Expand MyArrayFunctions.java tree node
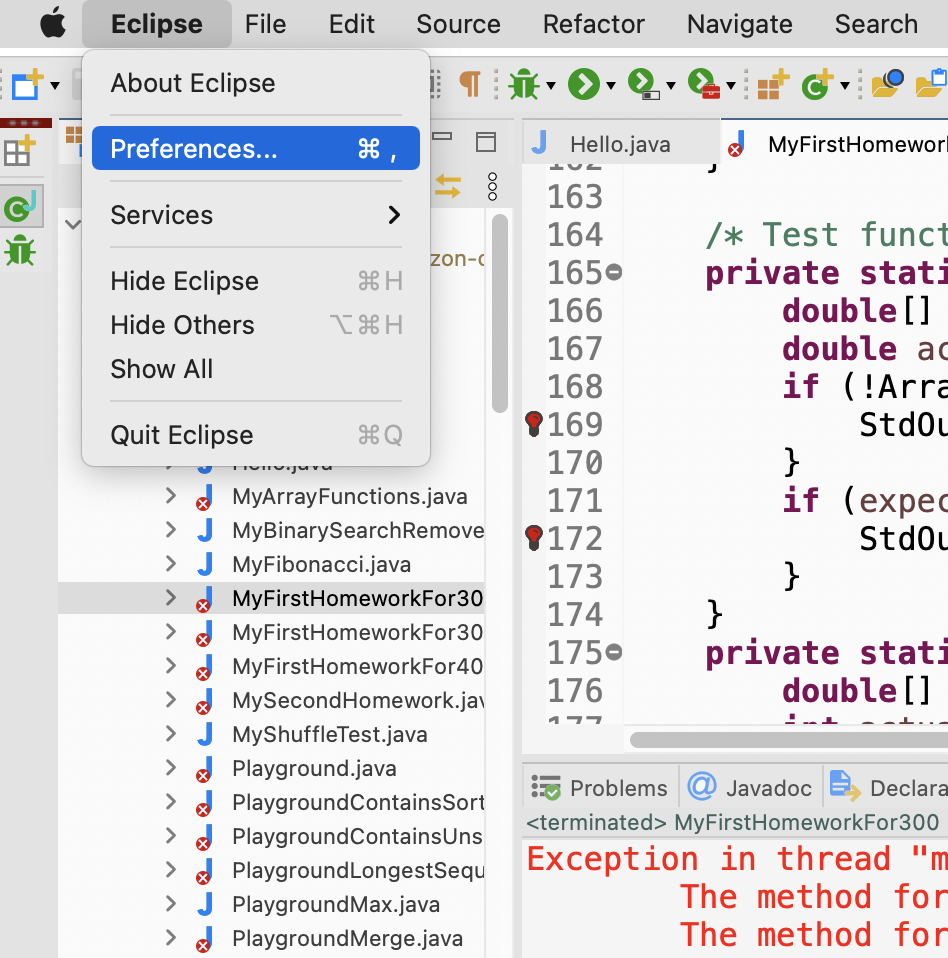The height and width of the screenshot is (958, 948). tap(171, 496)
